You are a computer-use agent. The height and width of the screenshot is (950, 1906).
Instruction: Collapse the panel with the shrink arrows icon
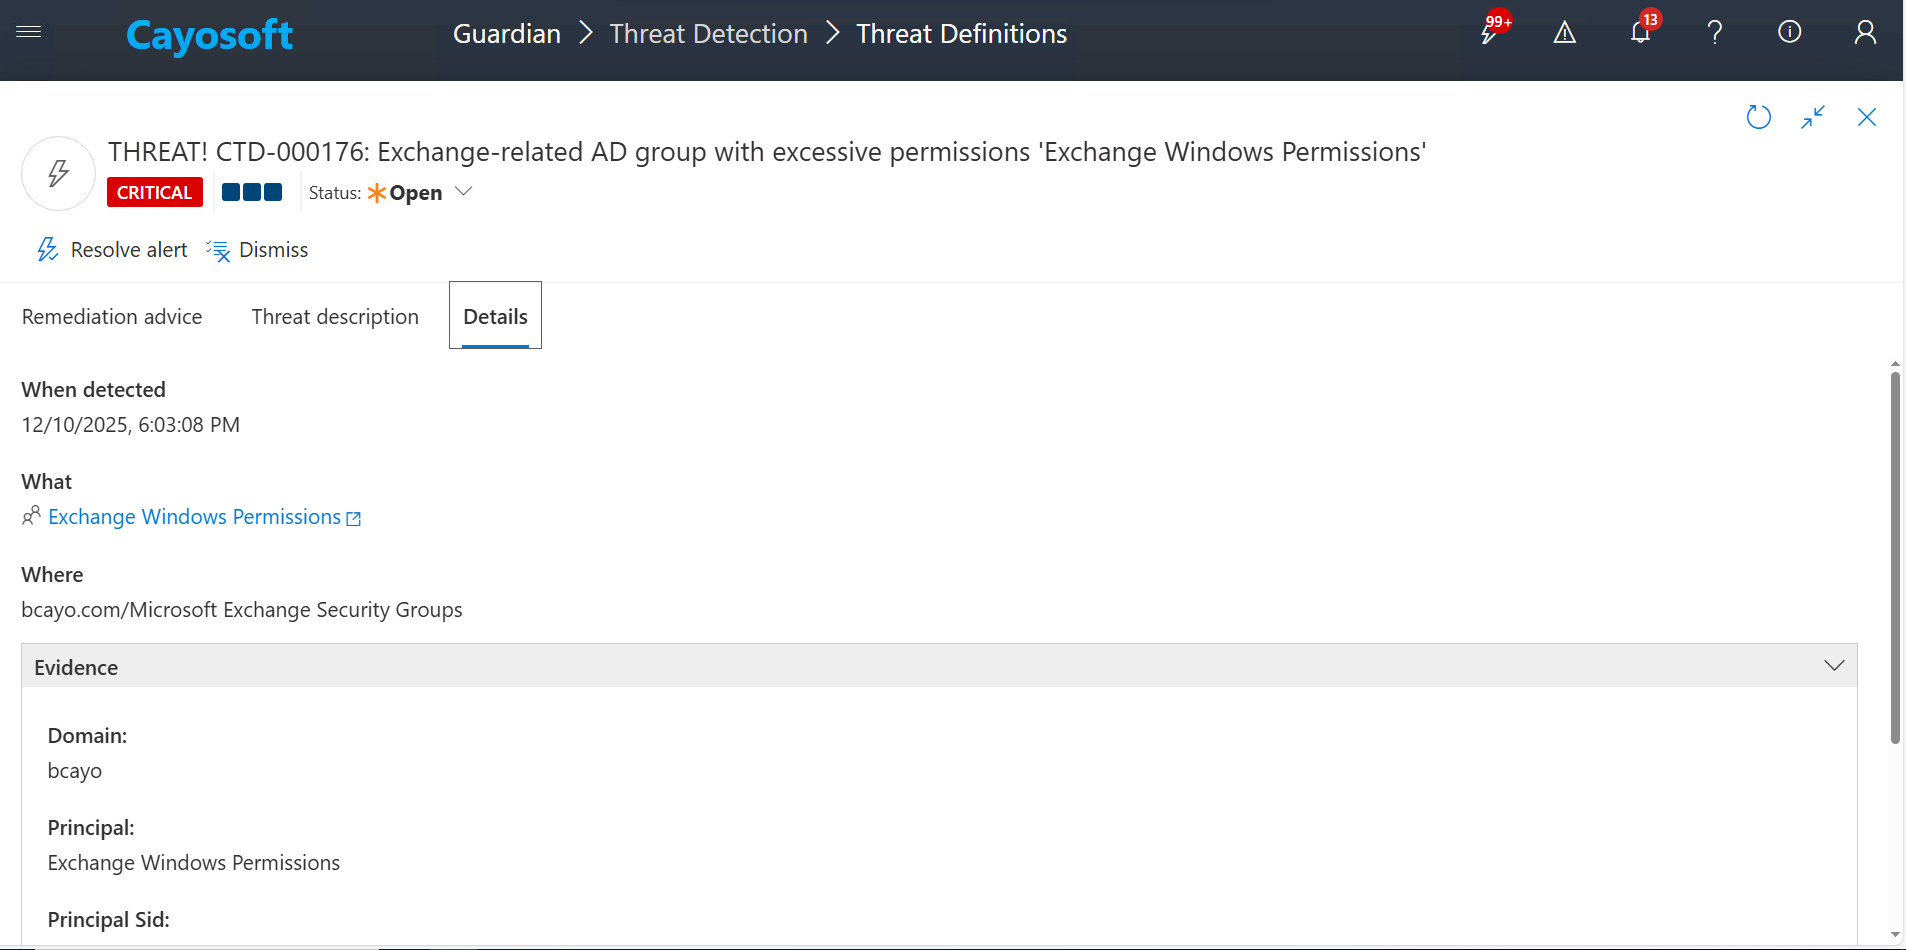point(1812,117)
